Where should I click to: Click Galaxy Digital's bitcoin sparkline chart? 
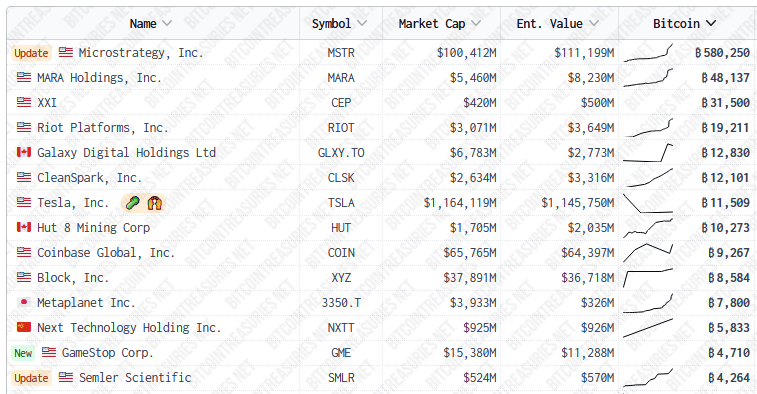tap(648, 153)
